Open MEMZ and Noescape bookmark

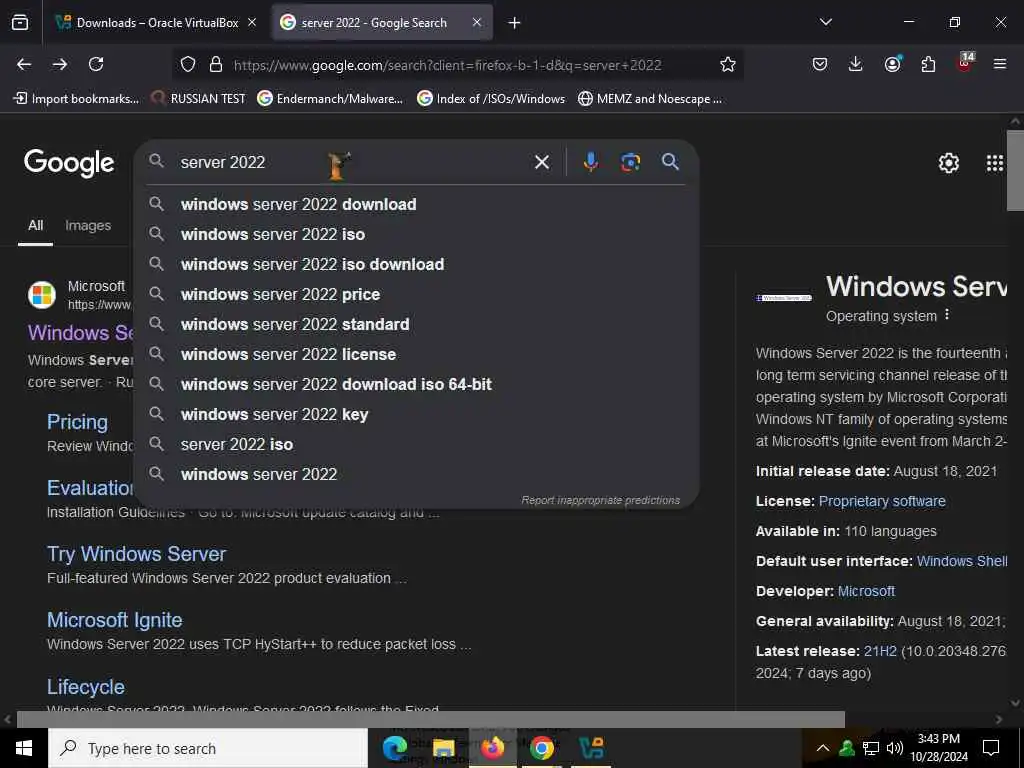pyautogui.click(x=650, y=99)
